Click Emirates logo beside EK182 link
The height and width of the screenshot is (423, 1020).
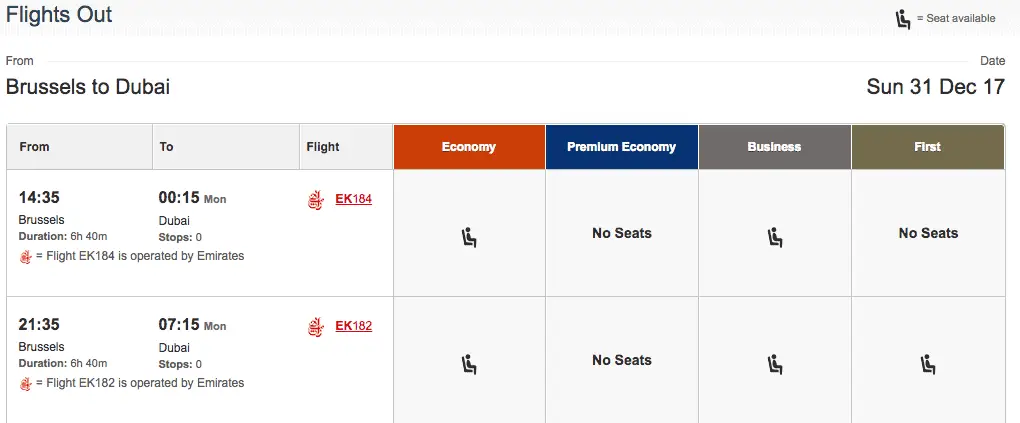(x=316, y=327)
